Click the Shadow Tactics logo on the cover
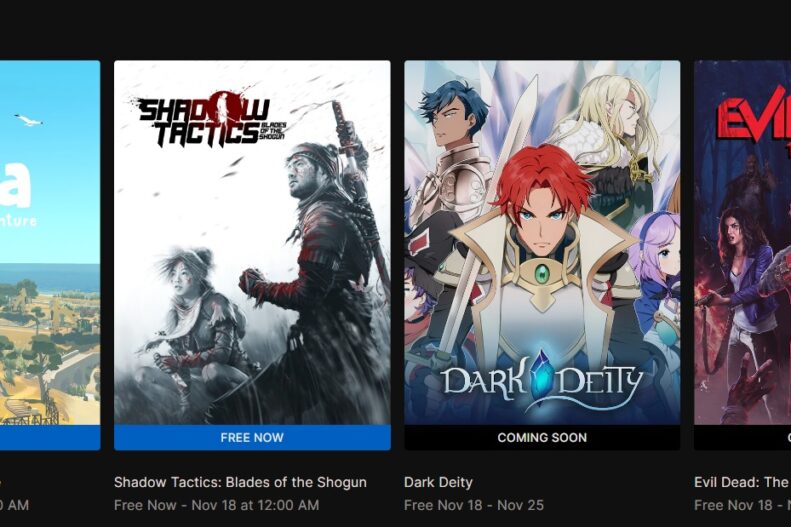The width and height of the screenshot is (791, 527). [209, 120]
